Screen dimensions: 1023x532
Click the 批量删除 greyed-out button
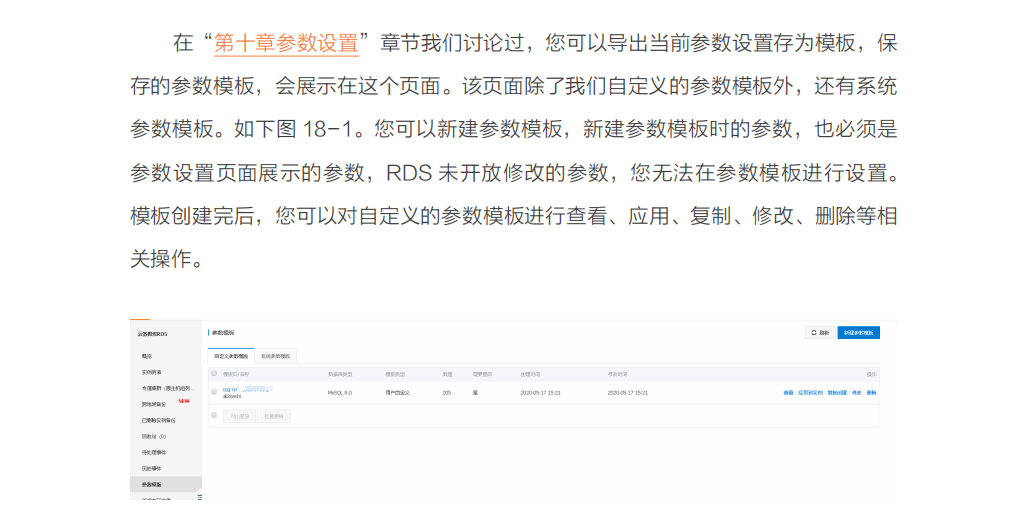click(x=274, y=416)
